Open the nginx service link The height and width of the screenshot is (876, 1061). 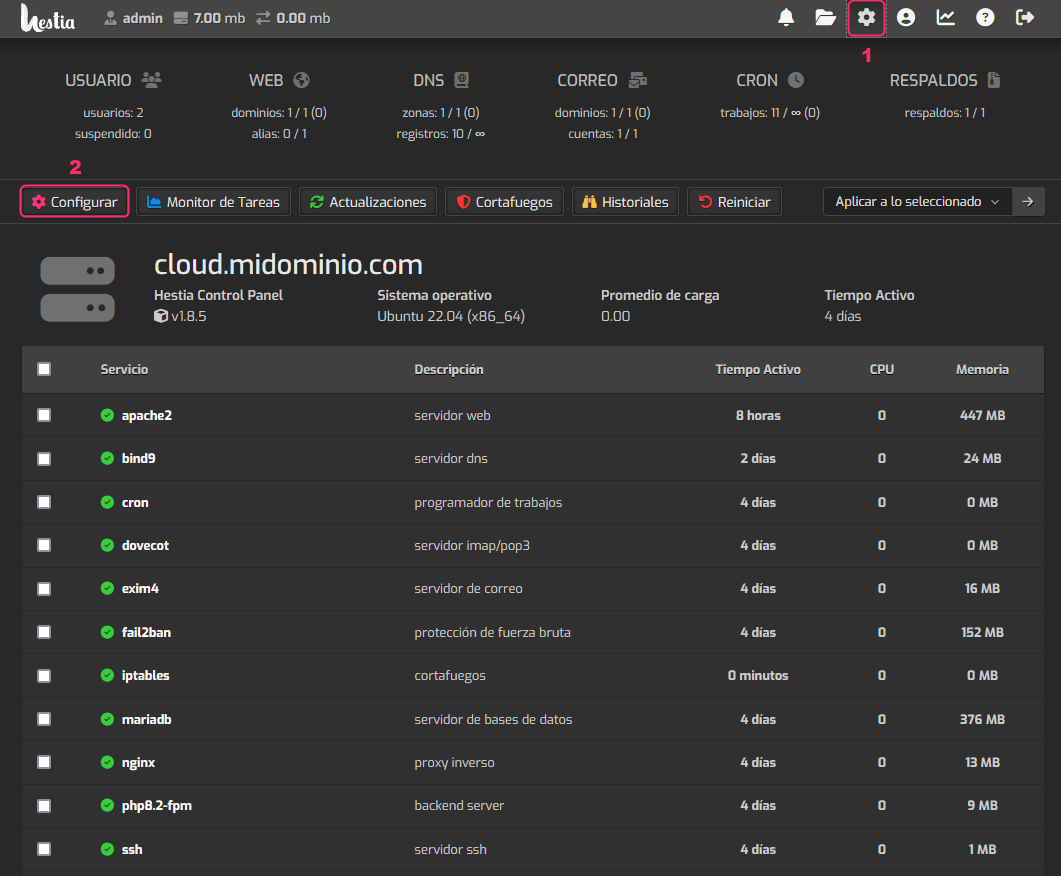[138, 762]
